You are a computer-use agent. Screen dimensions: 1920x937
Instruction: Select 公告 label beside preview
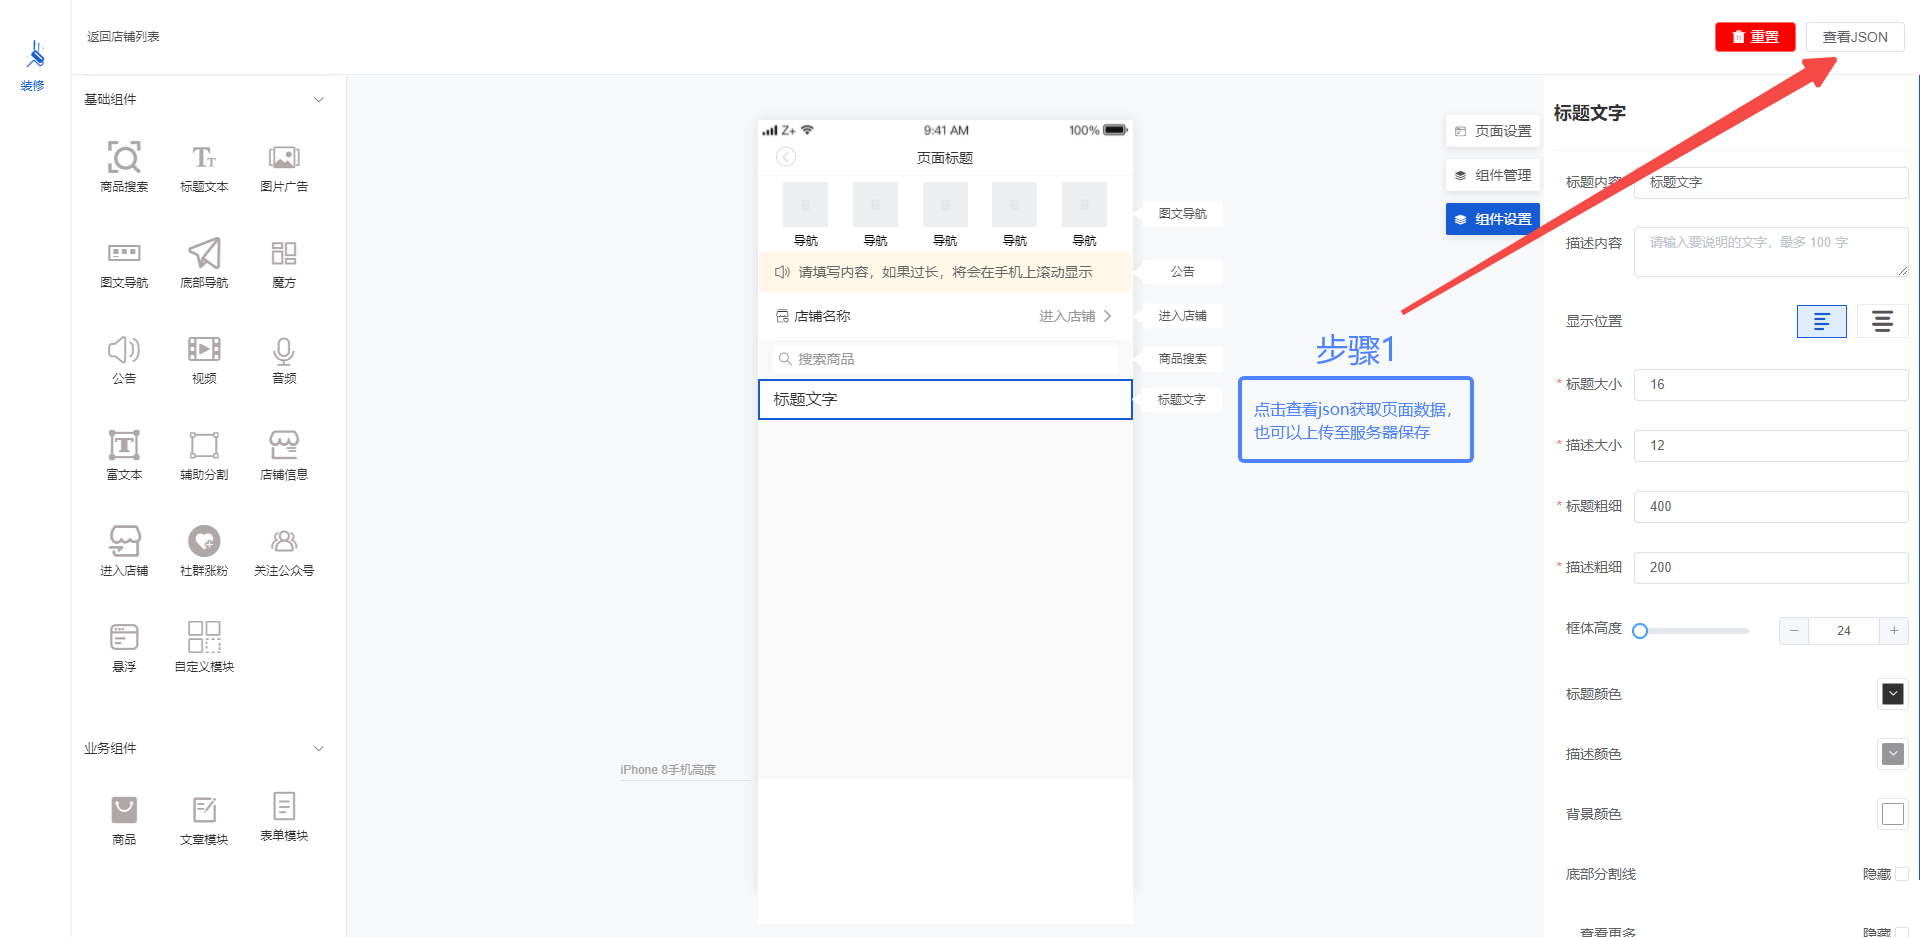pyautogui.click(x=1180, y=272)
